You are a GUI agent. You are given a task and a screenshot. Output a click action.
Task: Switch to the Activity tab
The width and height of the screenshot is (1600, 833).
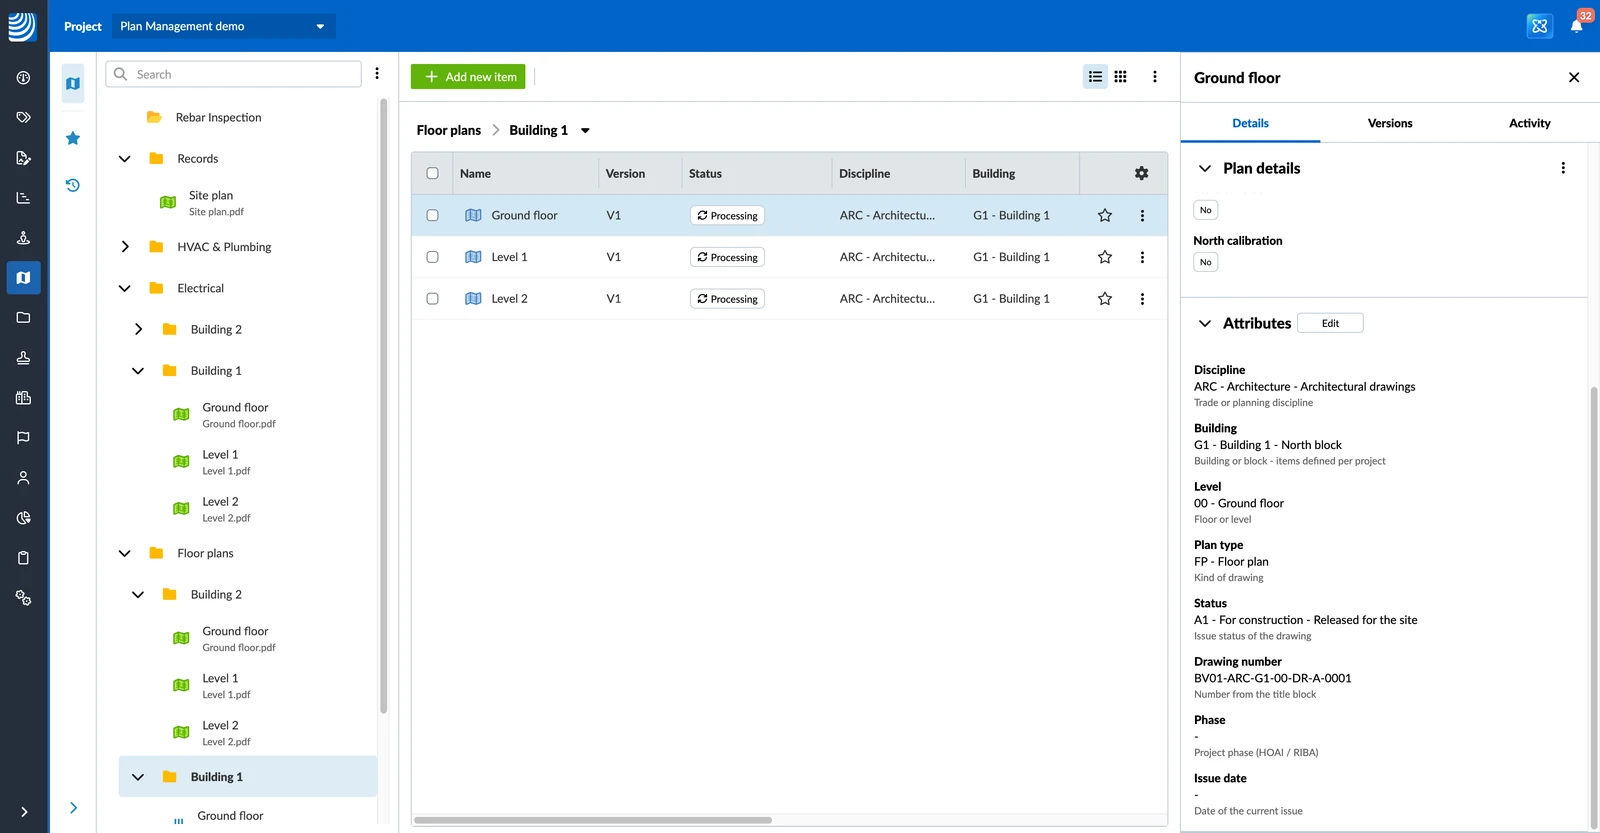(1530, 124)
